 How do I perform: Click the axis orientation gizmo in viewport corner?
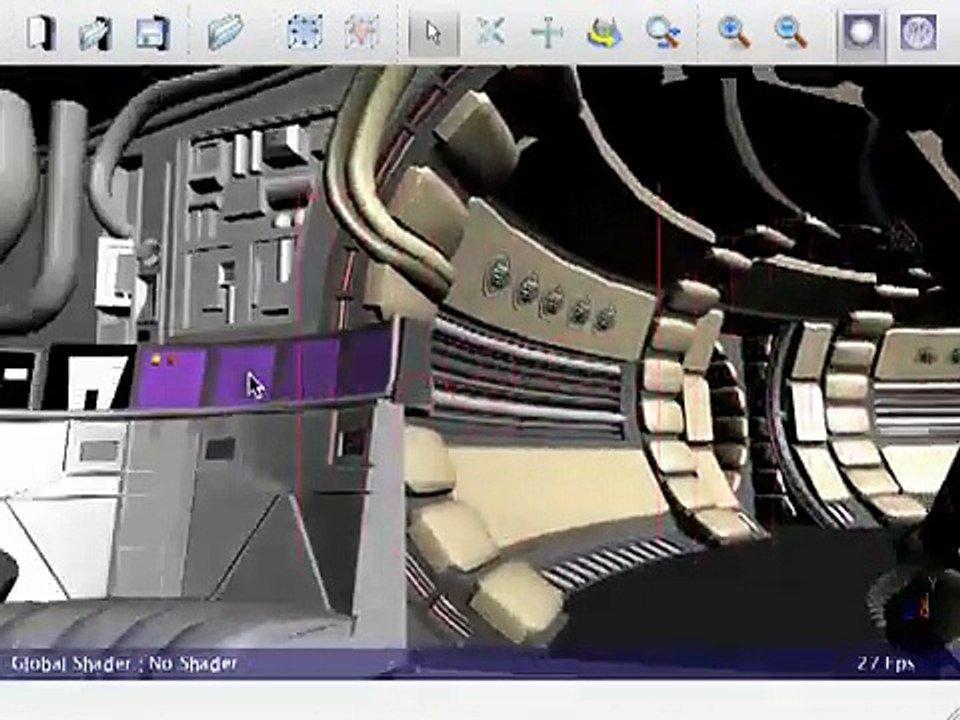coord(920,605)
